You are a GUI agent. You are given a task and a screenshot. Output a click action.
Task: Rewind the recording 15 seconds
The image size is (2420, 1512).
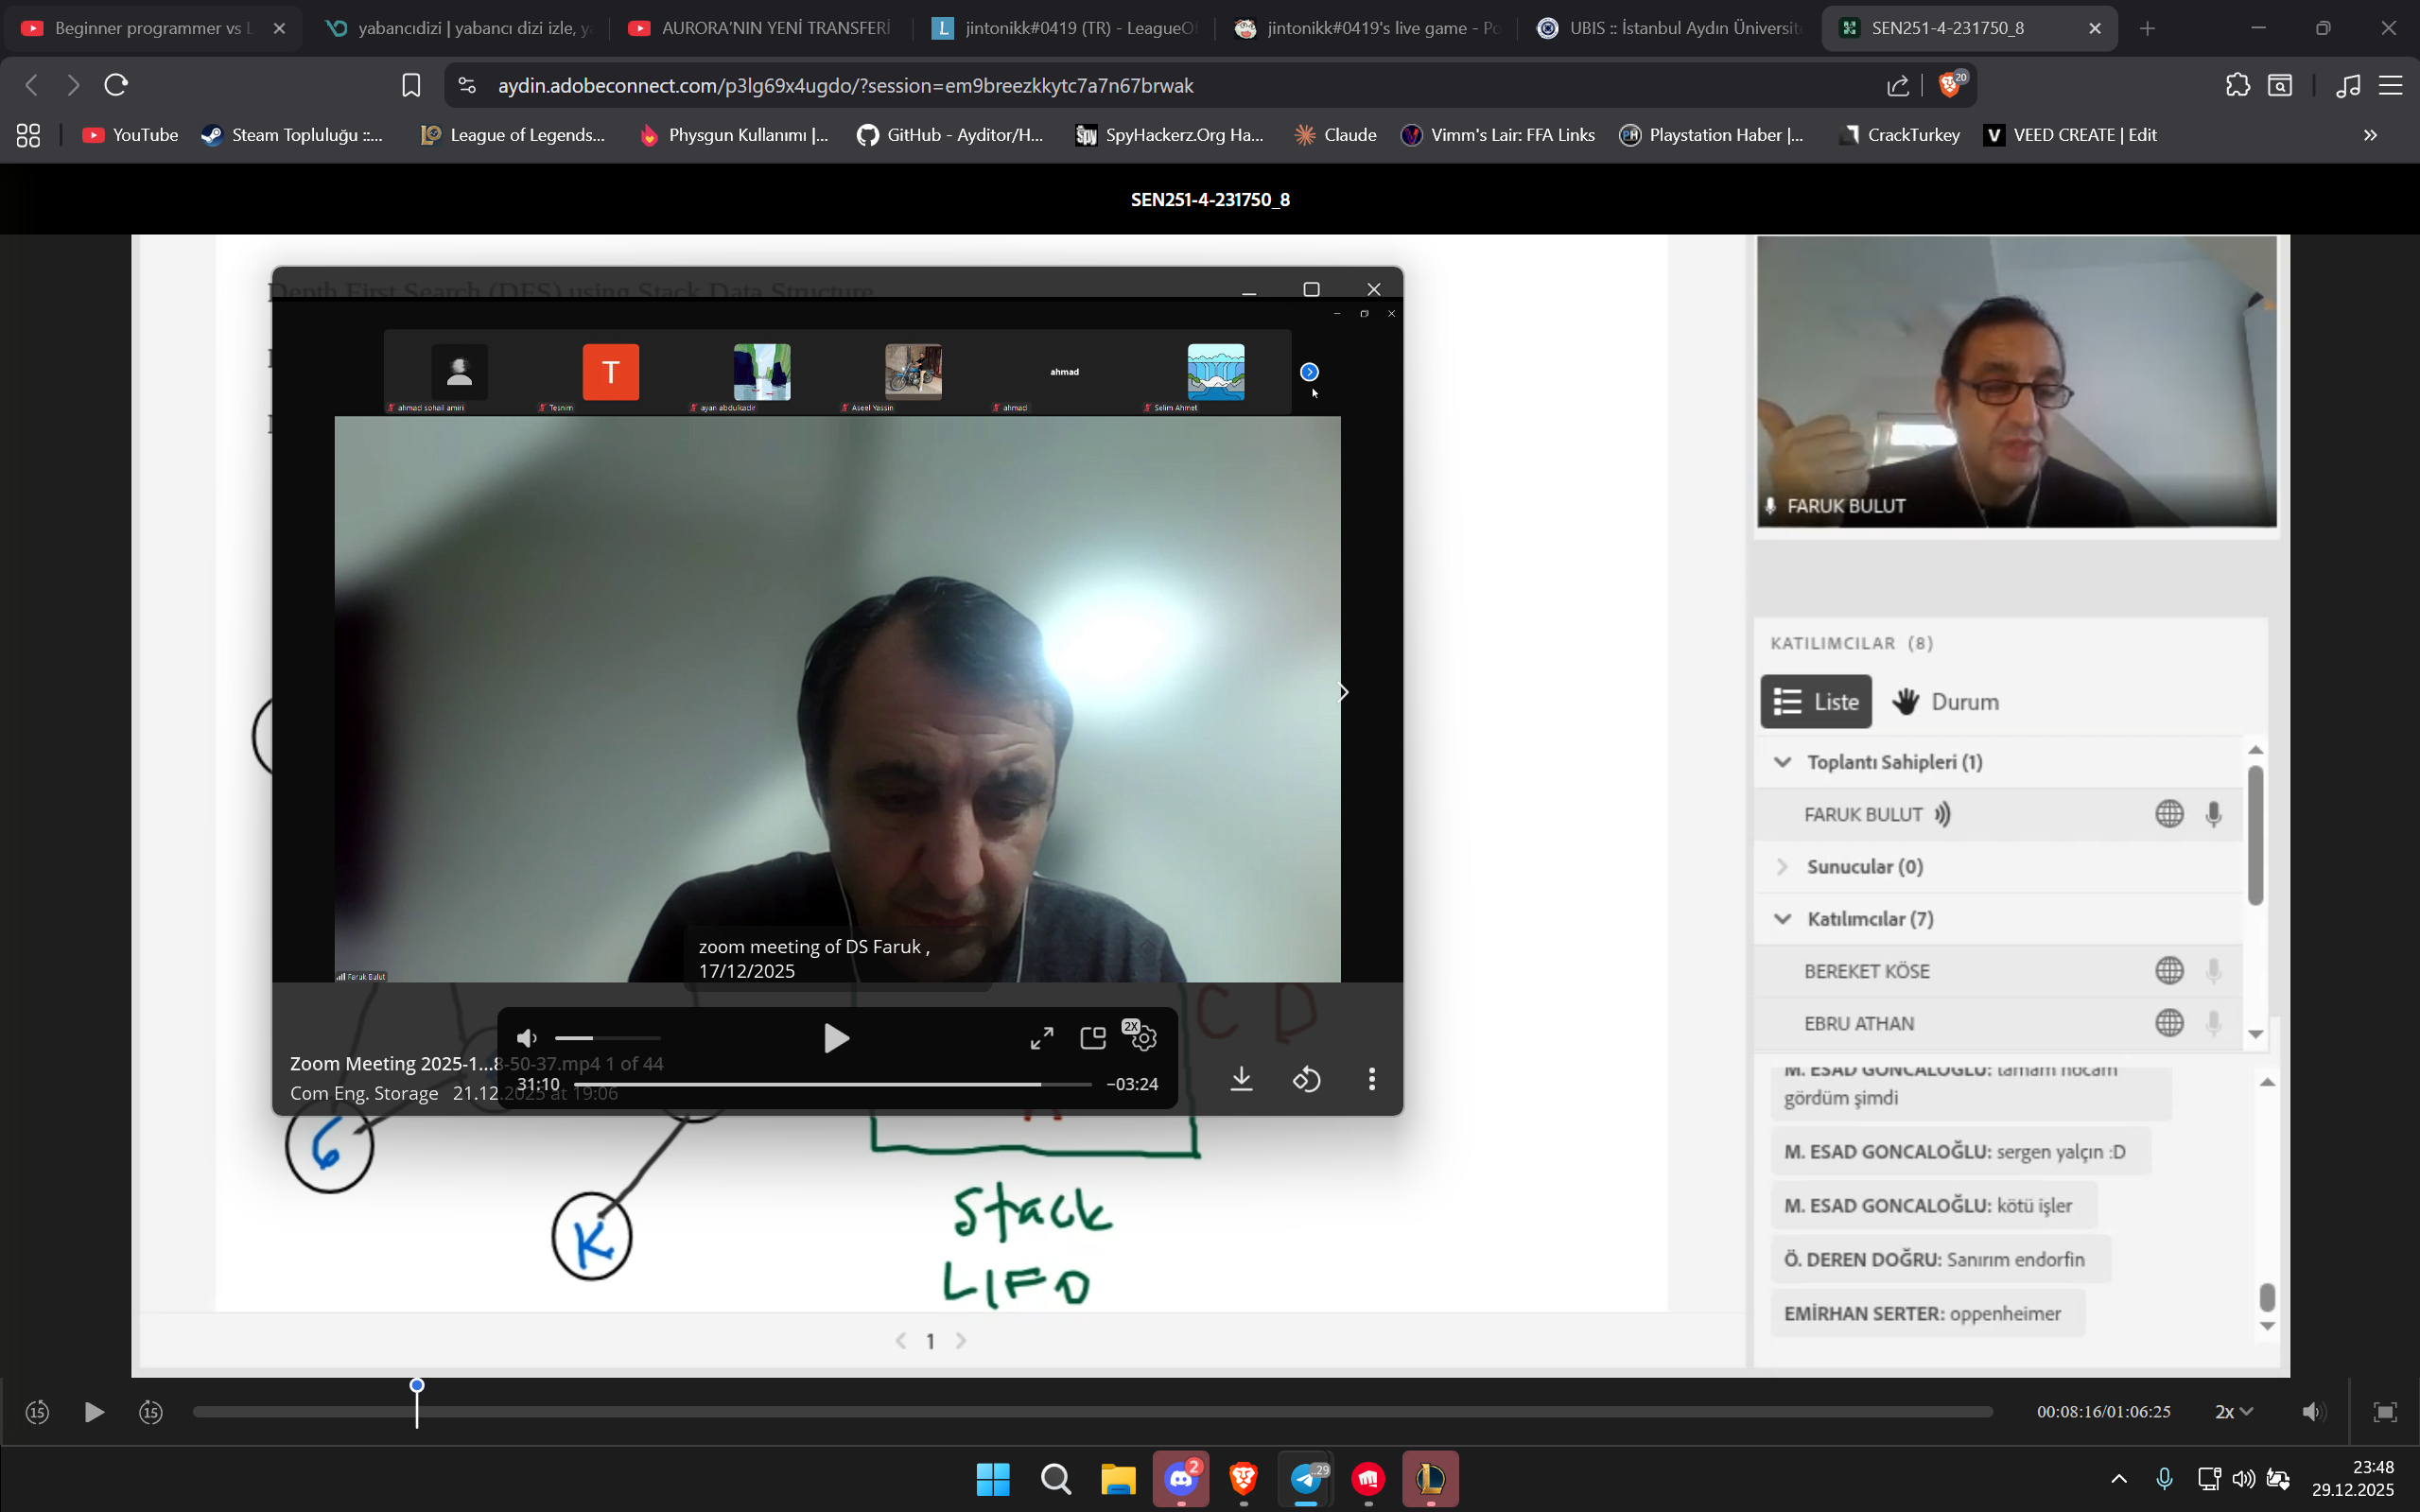point(37,1412)
